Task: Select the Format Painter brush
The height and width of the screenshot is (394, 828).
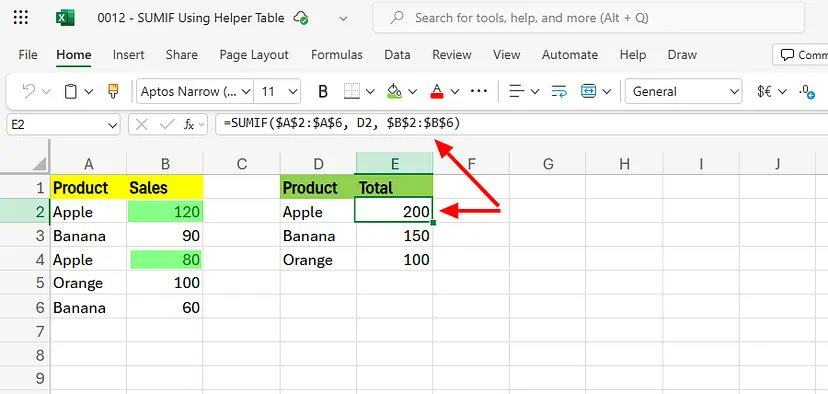Action: [113, 91]
